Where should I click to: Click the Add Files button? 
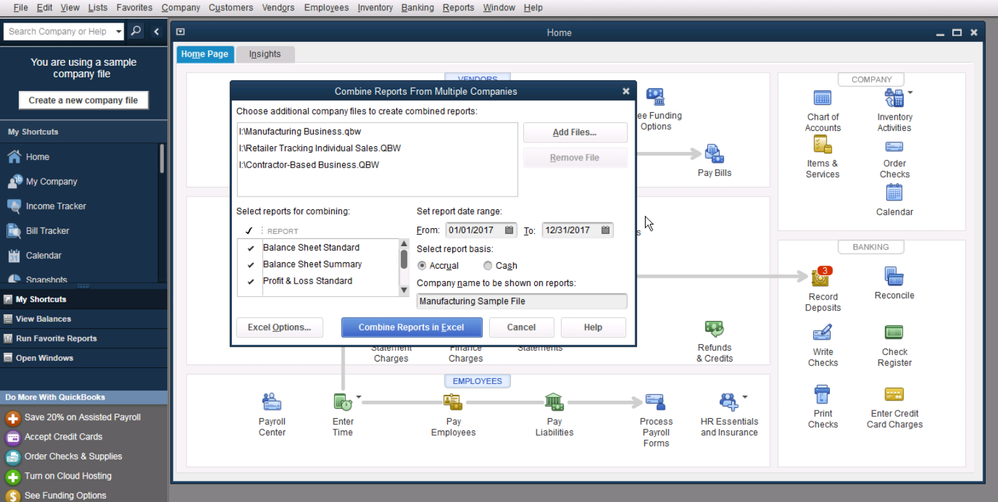click(575, 132)
